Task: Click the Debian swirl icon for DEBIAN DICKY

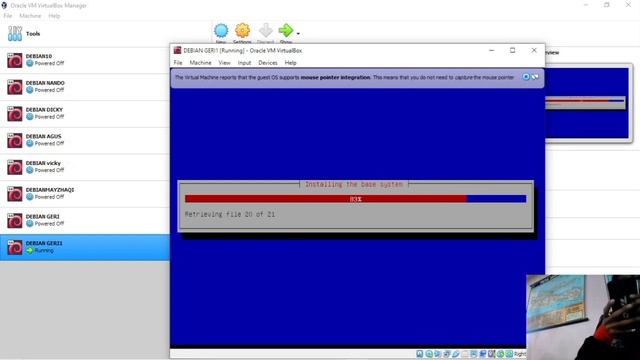Action: 15,114
